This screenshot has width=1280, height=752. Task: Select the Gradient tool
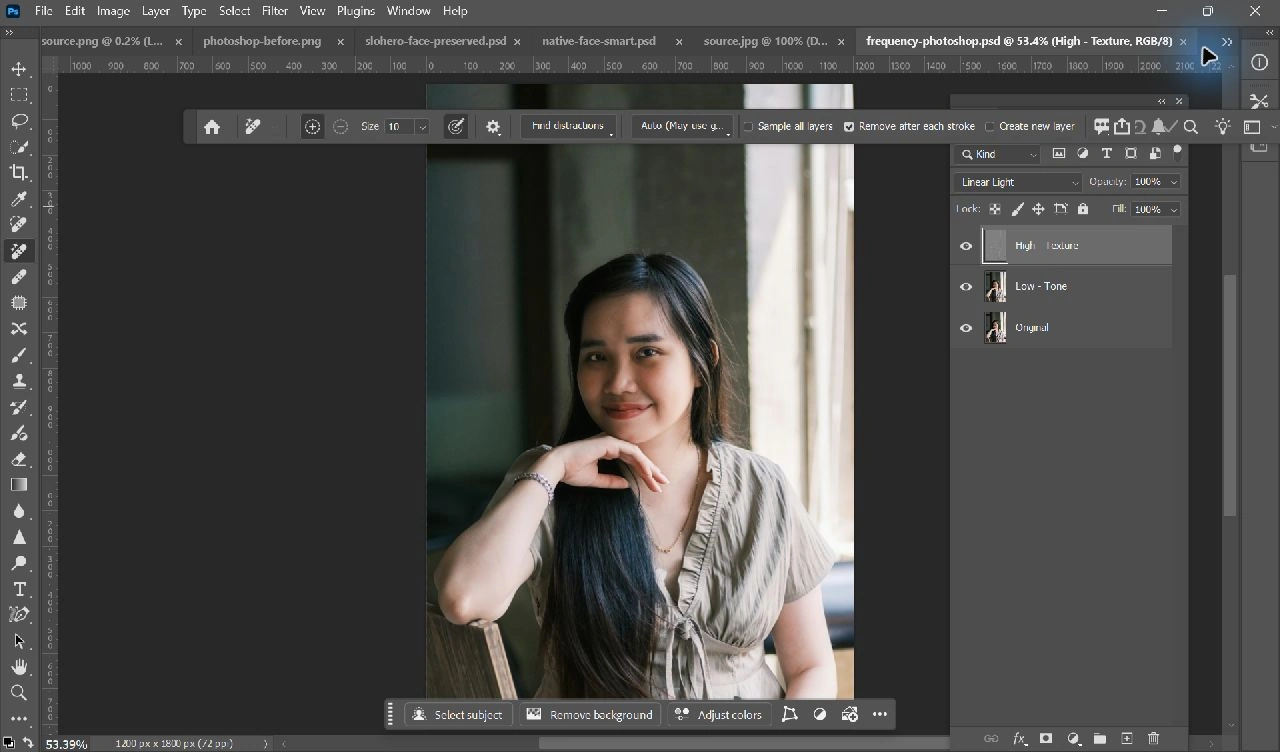click(19, 485)
